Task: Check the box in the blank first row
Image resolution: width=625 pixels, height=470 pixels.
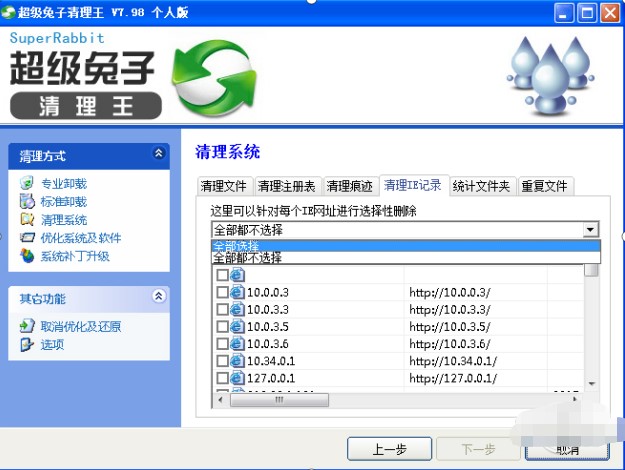Action: click(222, 275)
